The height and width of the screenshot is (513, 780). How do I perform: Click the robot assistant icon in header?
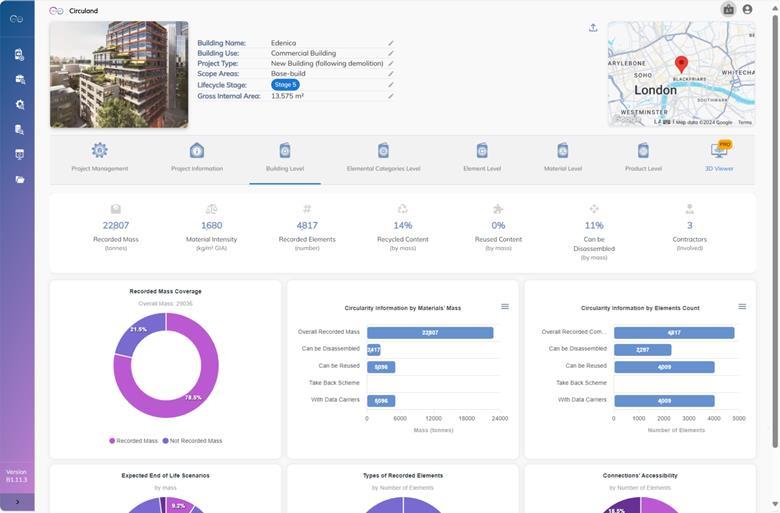728,10
